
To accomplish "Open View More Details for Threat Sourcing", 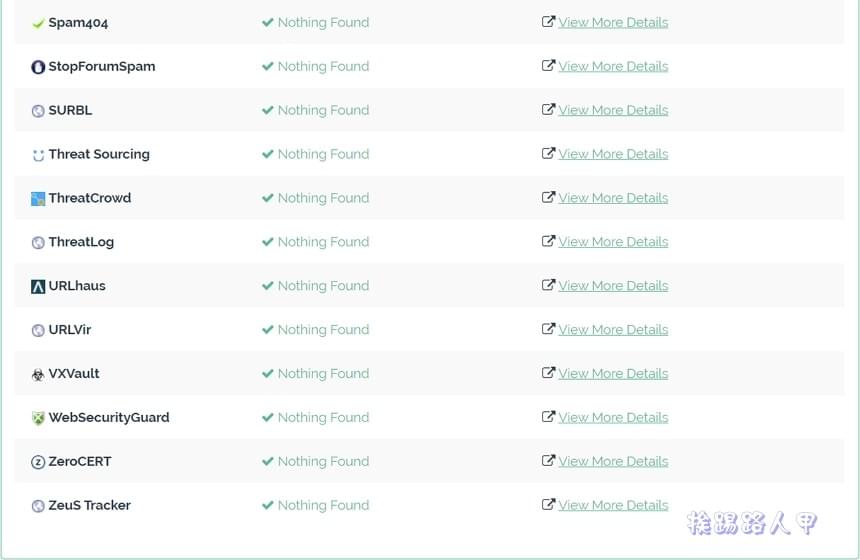I will pos(613,154).
